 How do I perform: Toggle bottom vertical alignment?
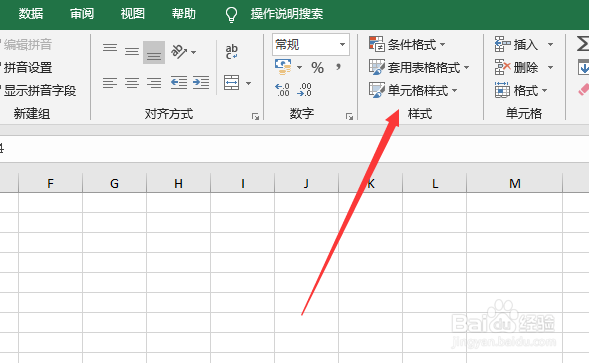coord(154,53)
